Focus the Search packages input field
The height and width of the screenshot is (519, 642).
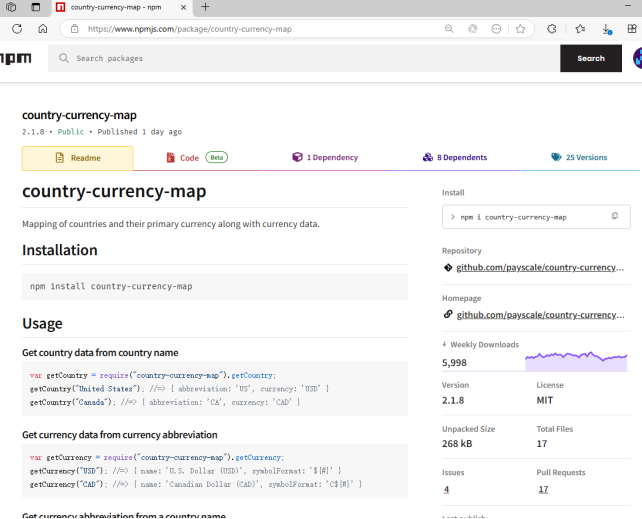[304, 58]
